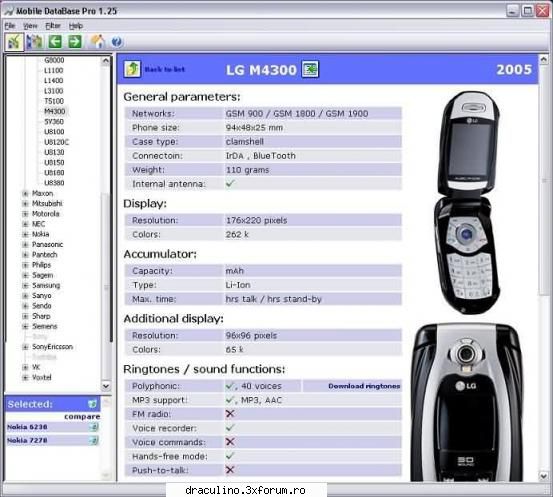Go back with green left arrow
The height and width of the screenshot is (497, 553).
[x=55, y=42]
